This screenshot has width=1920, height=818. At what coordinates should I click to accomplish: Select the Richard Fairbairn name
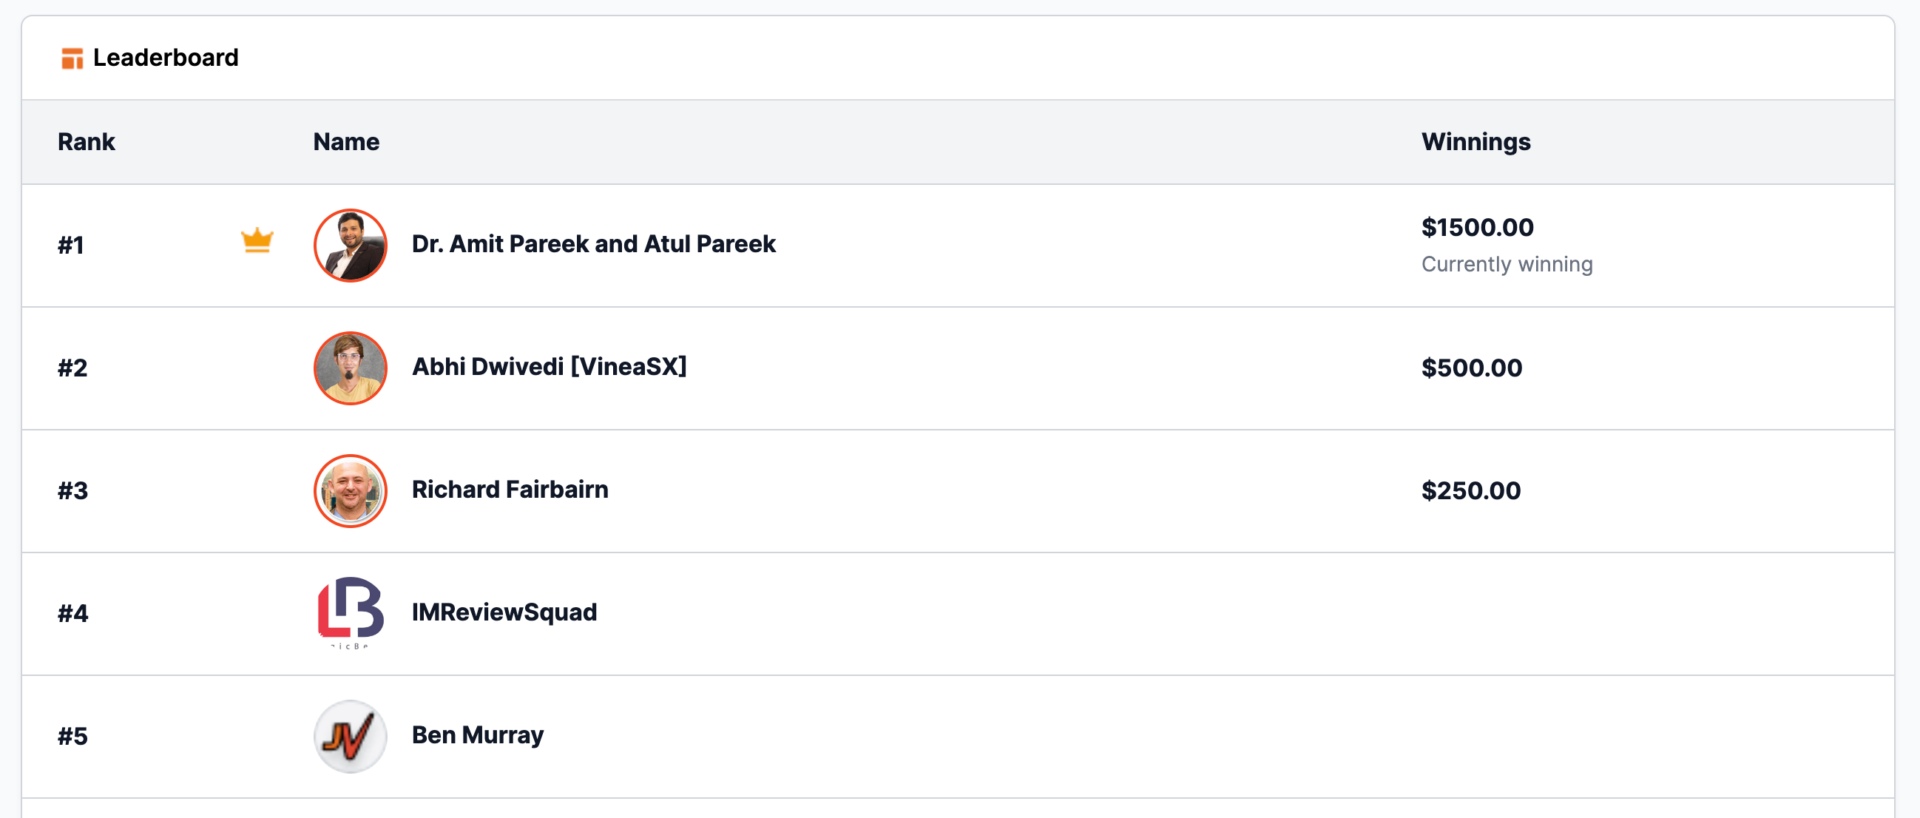pyautogui.click(x=510, y=490)
